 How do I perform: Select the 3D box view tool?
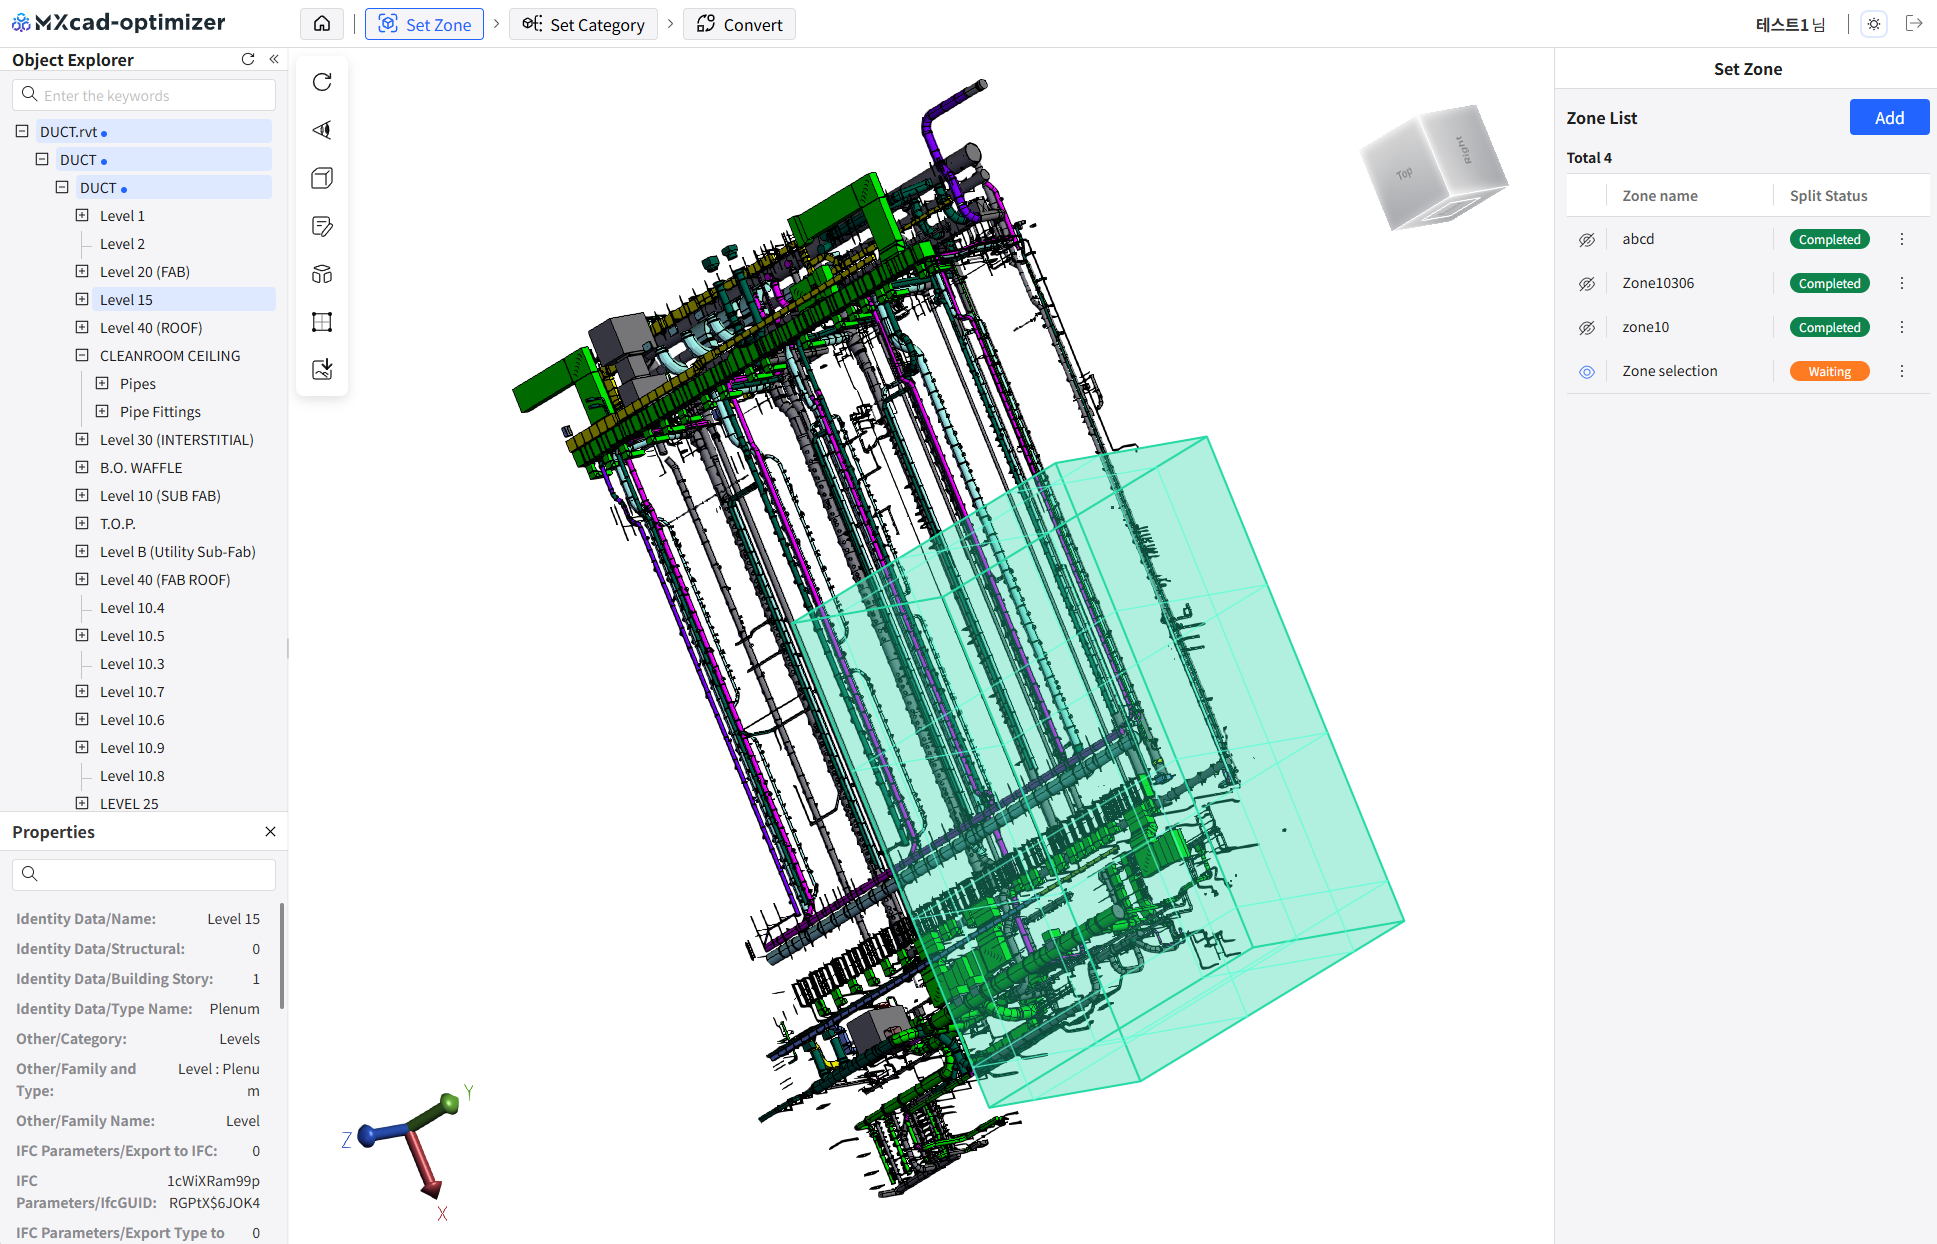(x=322, y=178)
